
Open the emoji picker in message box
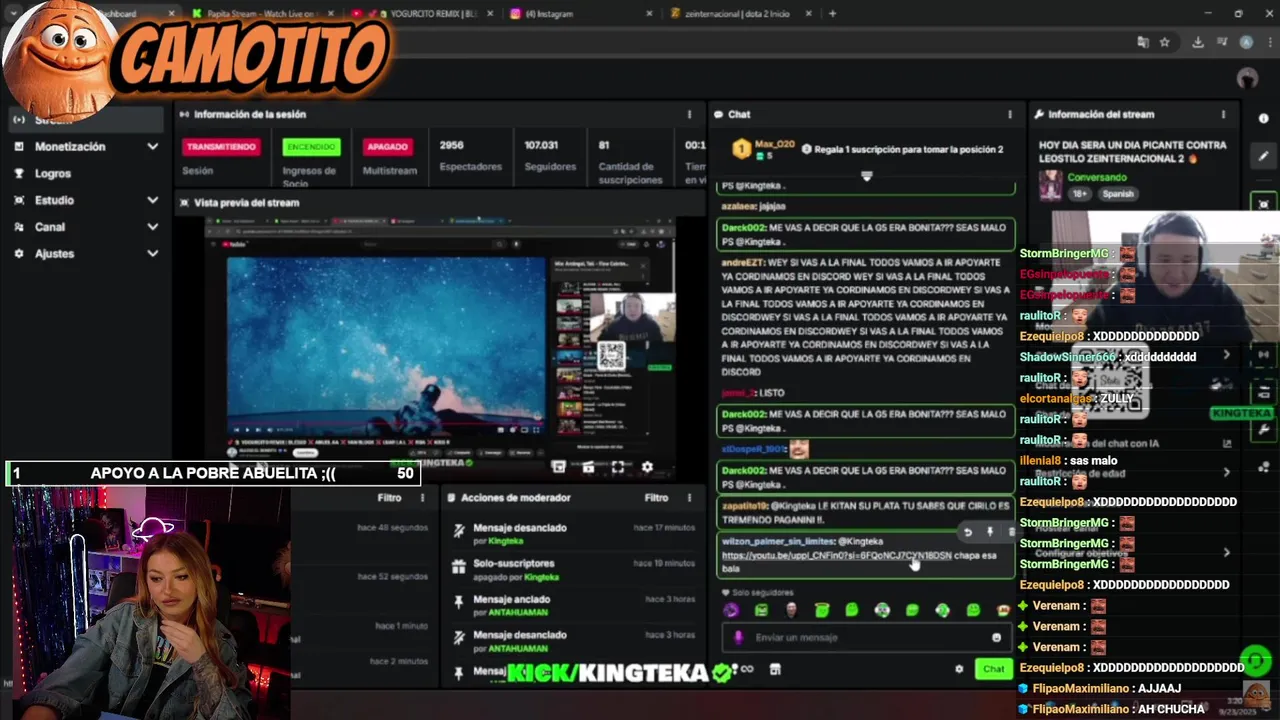996,637
